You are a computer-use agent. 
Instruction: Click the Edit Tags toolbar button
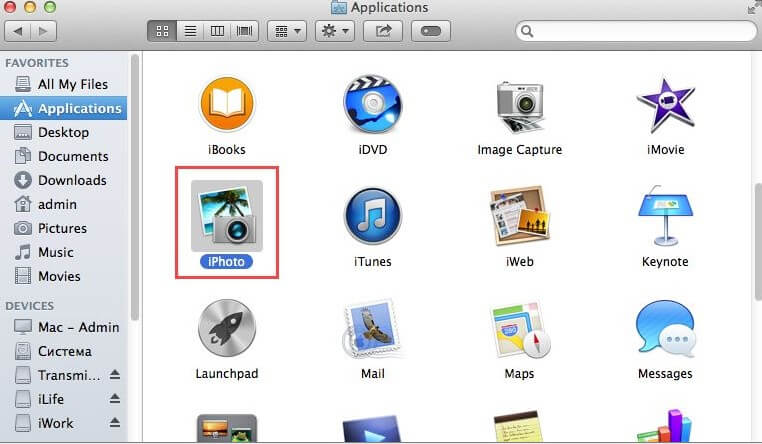coord(431,32)
